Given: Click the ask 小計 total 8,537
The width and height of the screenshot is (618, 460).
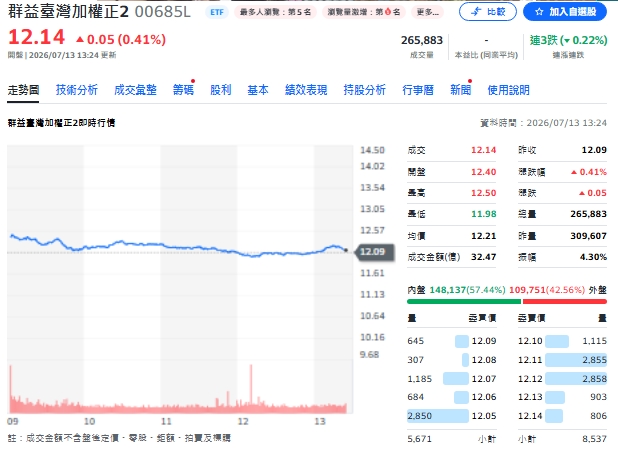Looking at the screenshot, I should [594, 439].
